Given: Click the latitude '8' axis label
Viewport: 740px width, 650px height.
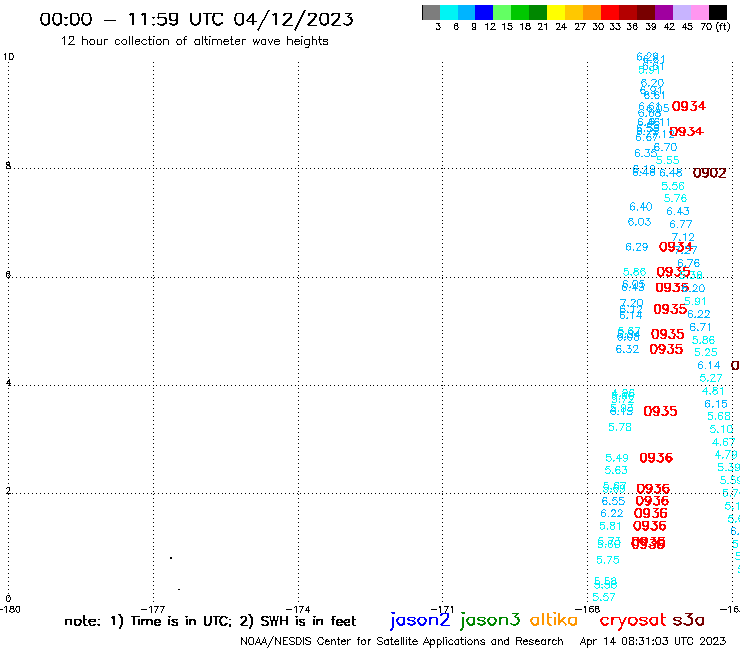Looking at the screenshot, I should [8, 165].
